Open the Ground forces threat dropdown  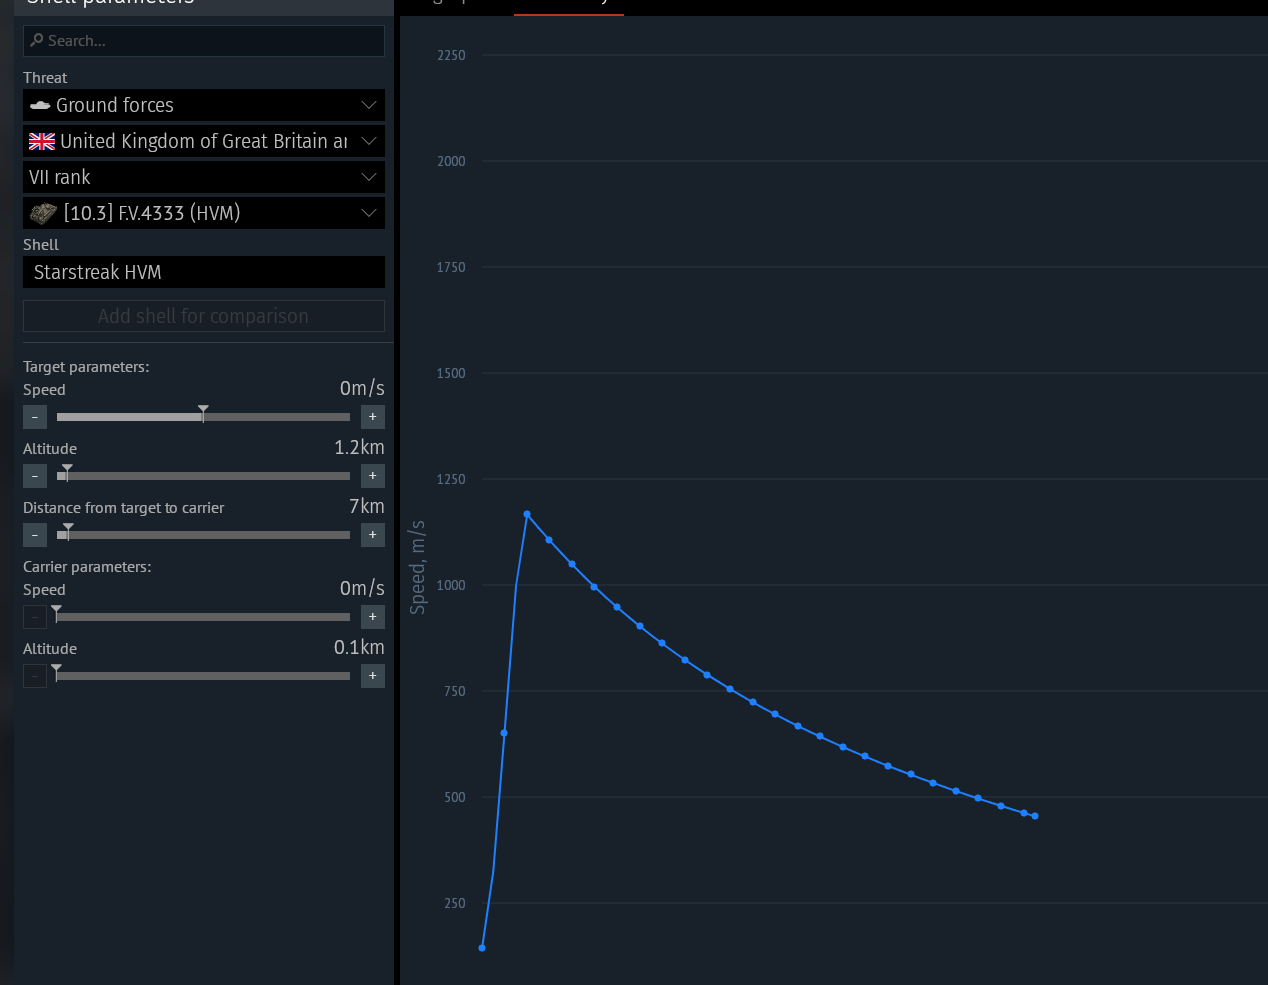pyautogui.click(x=204, y=105)
